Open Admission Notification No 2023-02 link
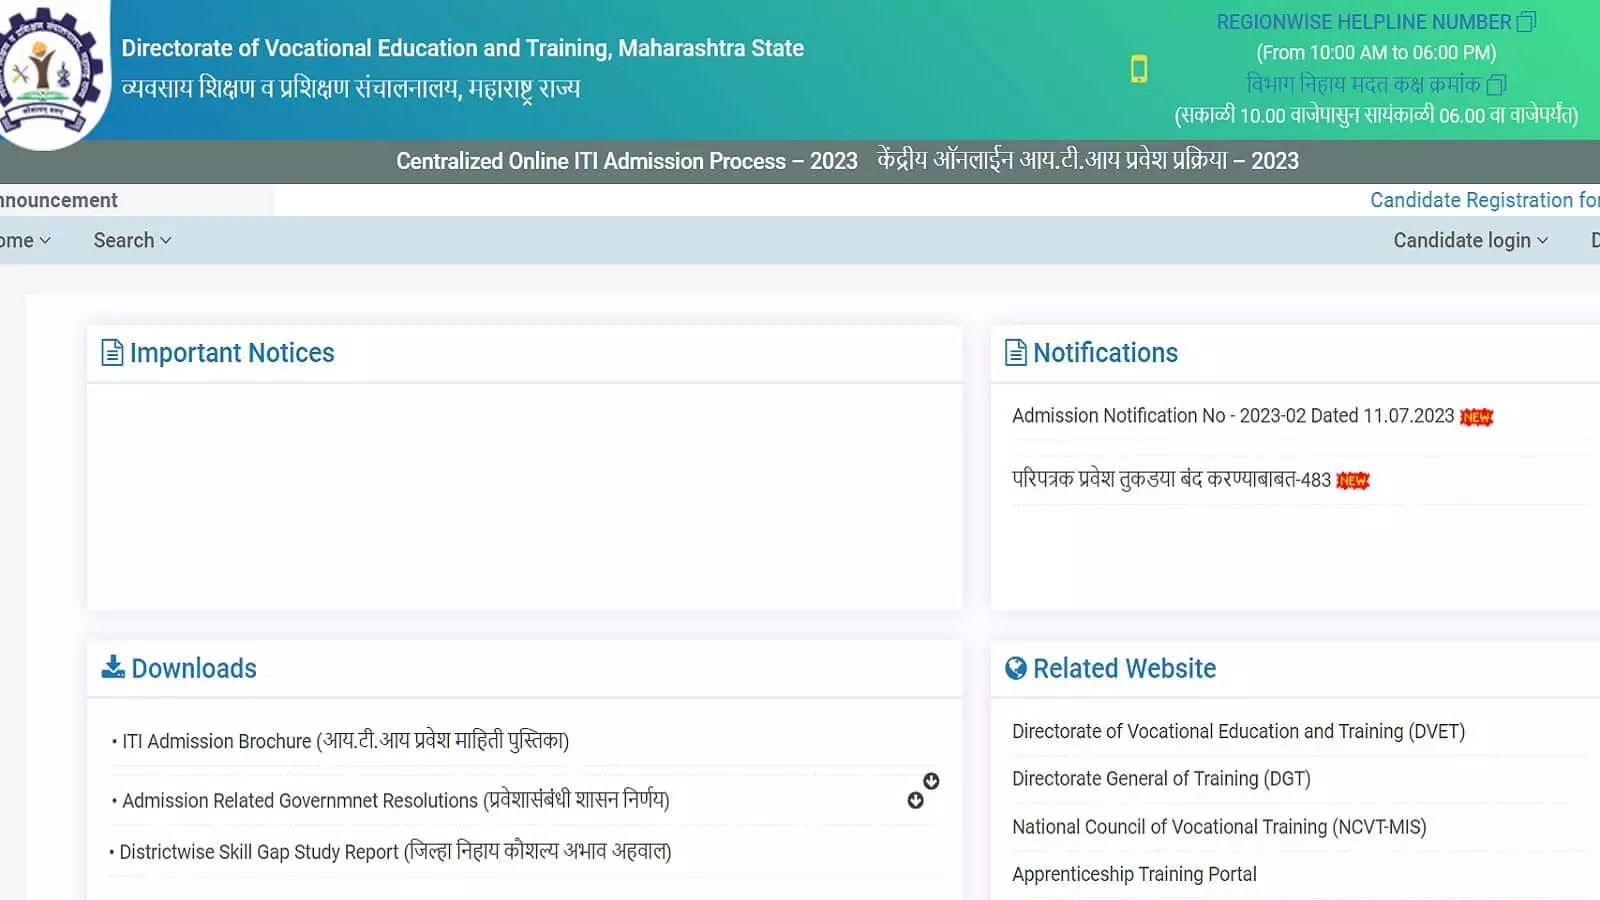 pos(1232,416)
